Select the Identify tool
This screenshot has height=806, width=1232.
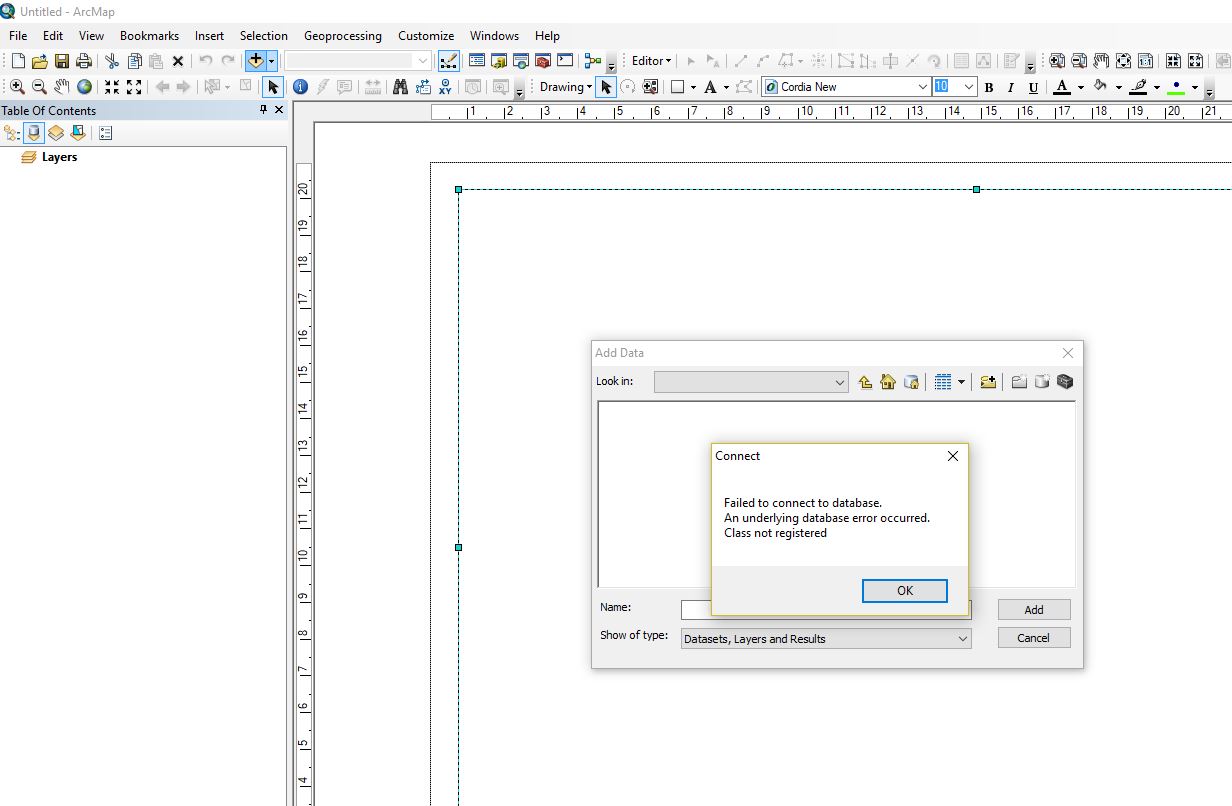[x=300, y=87]
